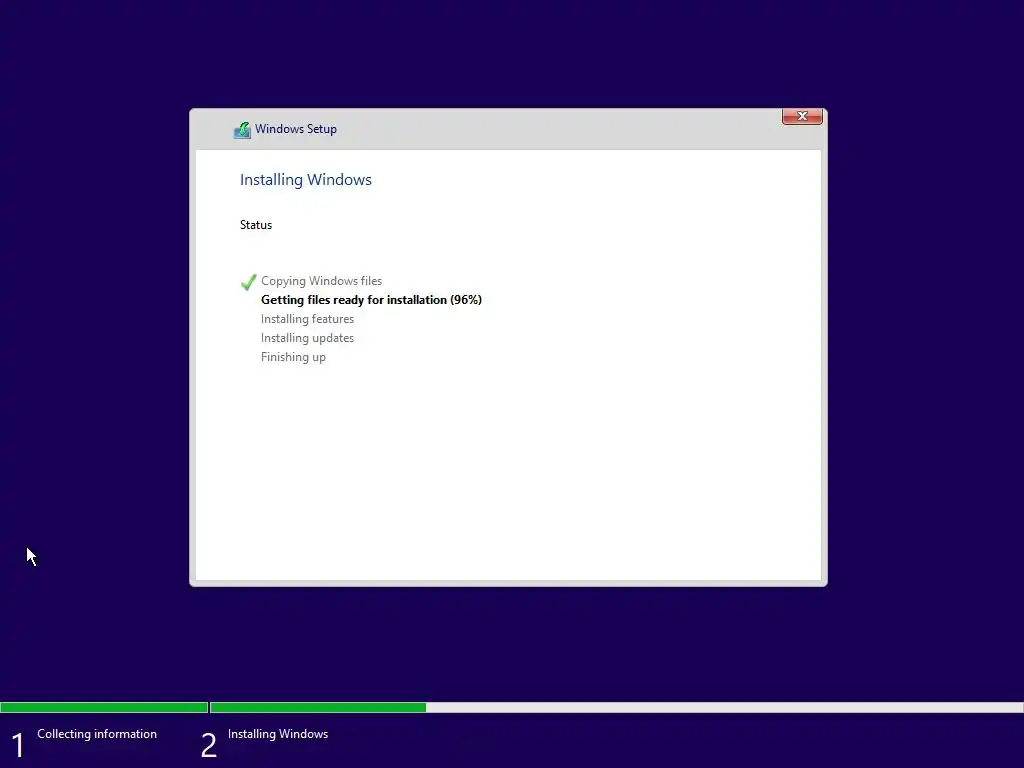The height and width of the screenshot is (768, 1024).
Task: Click the stage number 2
Action: coord(209,746)
